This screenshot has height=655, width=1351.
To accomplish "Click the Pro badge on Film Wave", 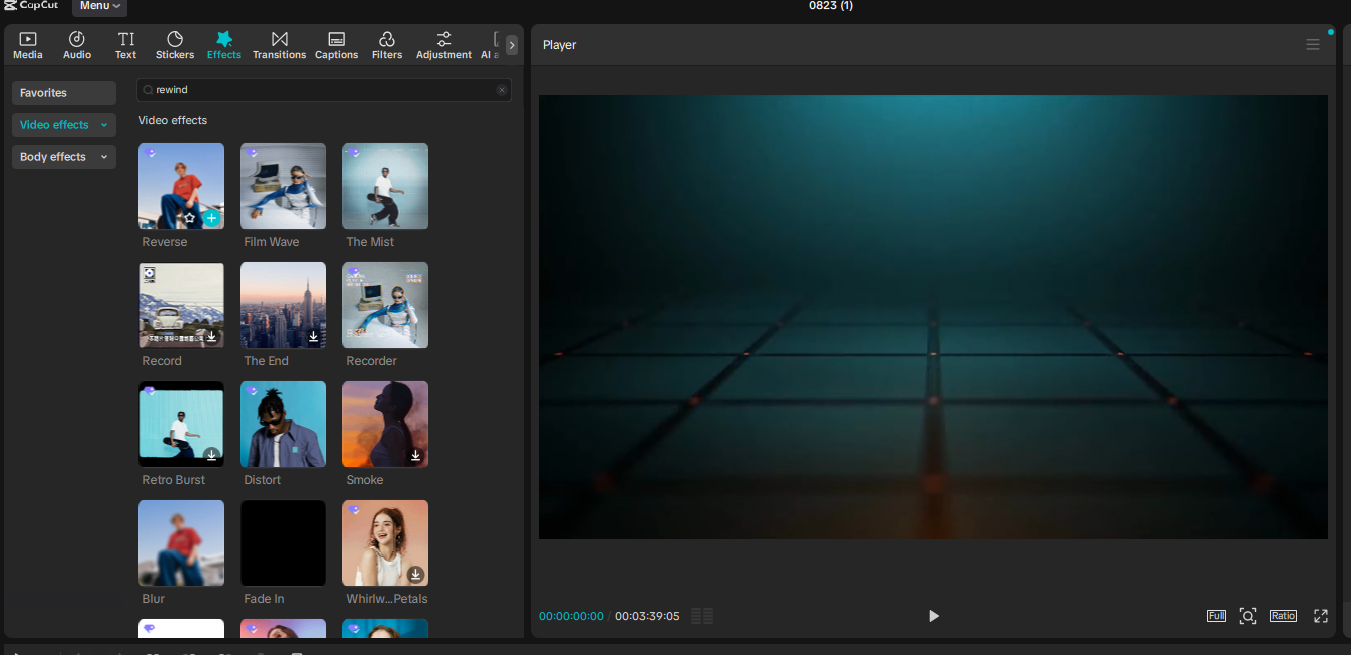I will coord(253,153).
